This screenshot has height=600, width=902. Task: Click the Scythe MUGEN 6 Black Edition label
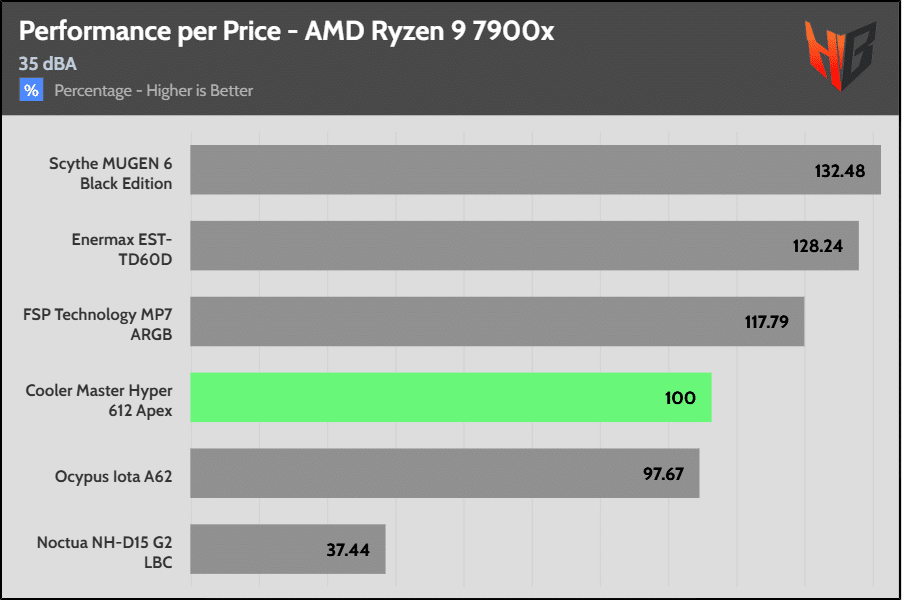[x=110, y=173]
